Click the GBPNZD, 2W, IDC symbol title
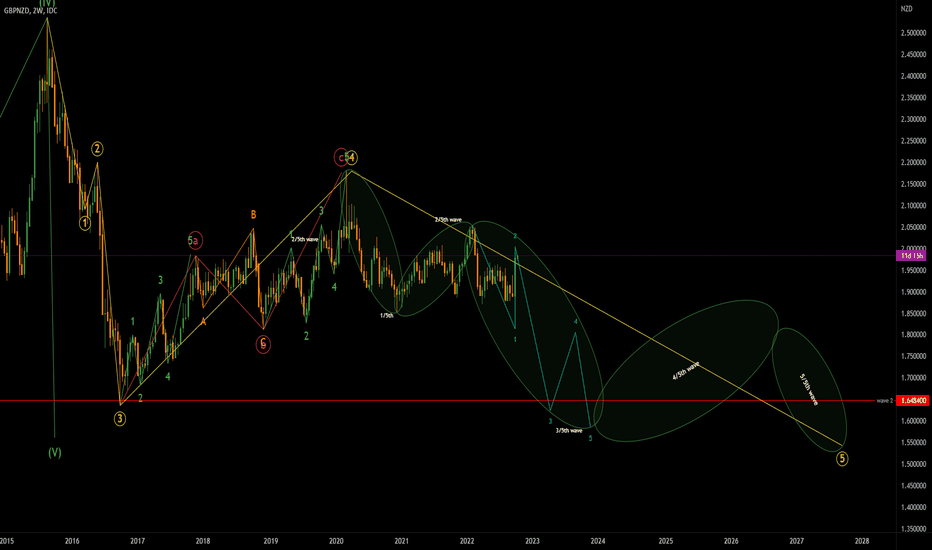Screen dimensions: 932x550 click(31, 11)
